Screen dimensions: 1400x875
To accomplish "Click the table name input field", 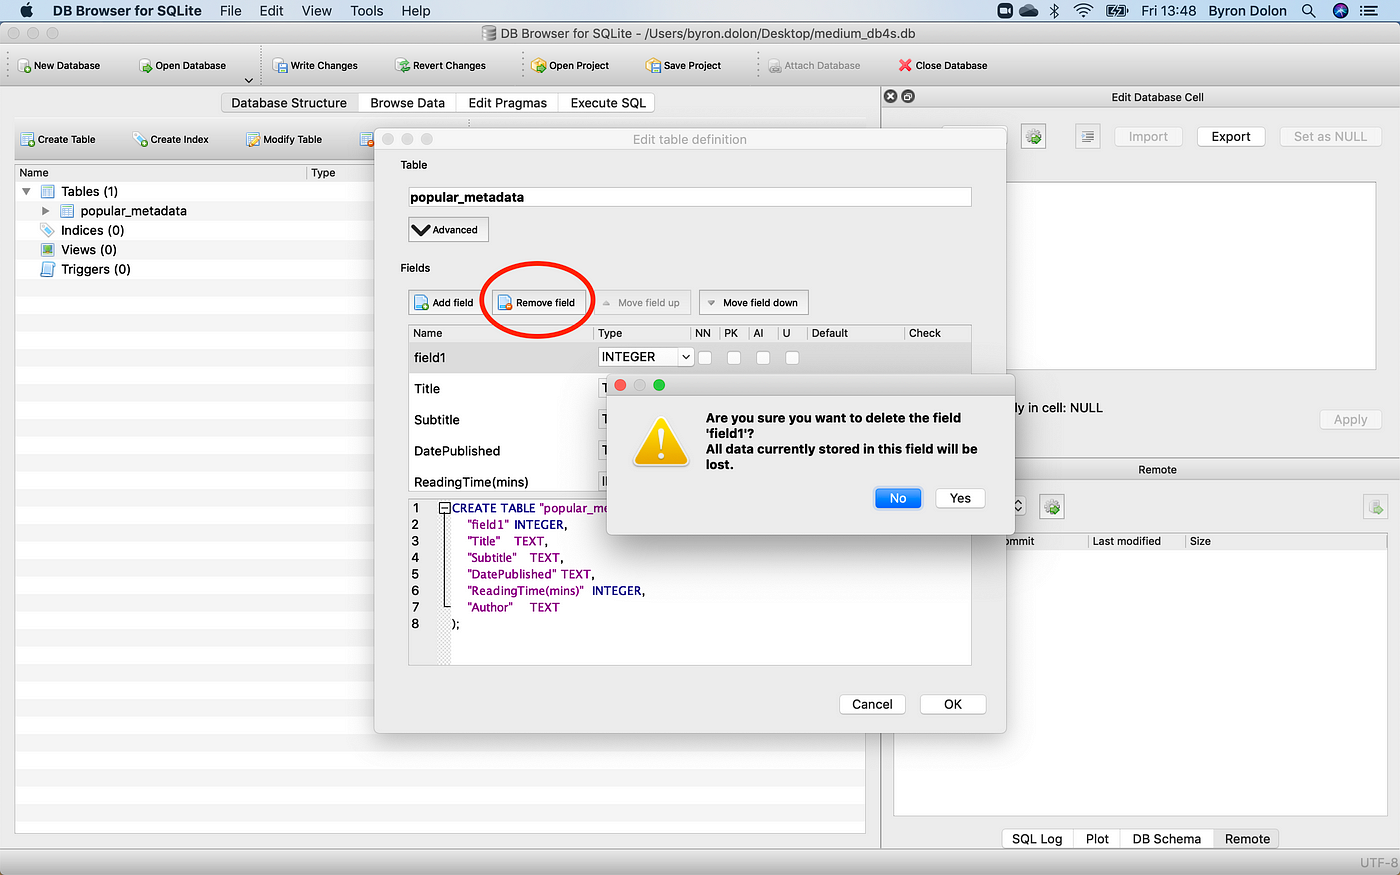I will [690, 197].
